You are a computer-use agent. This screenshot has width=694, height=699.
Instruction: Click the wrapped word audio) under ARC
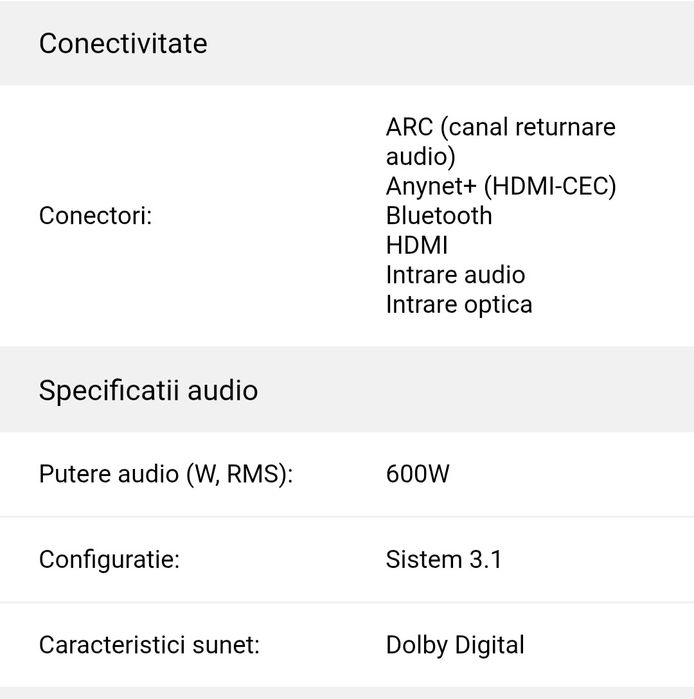[420, 156]
